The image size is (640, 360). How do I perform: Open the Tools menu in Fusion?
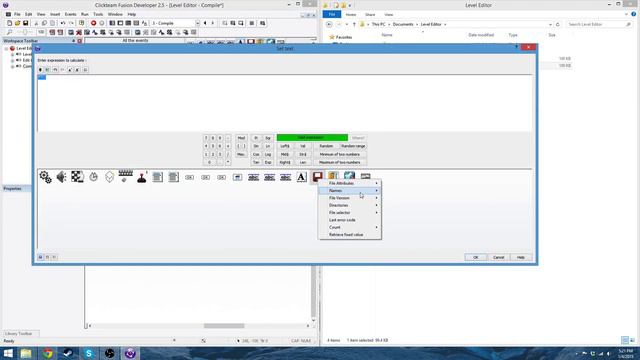click(x=98, y=14)
